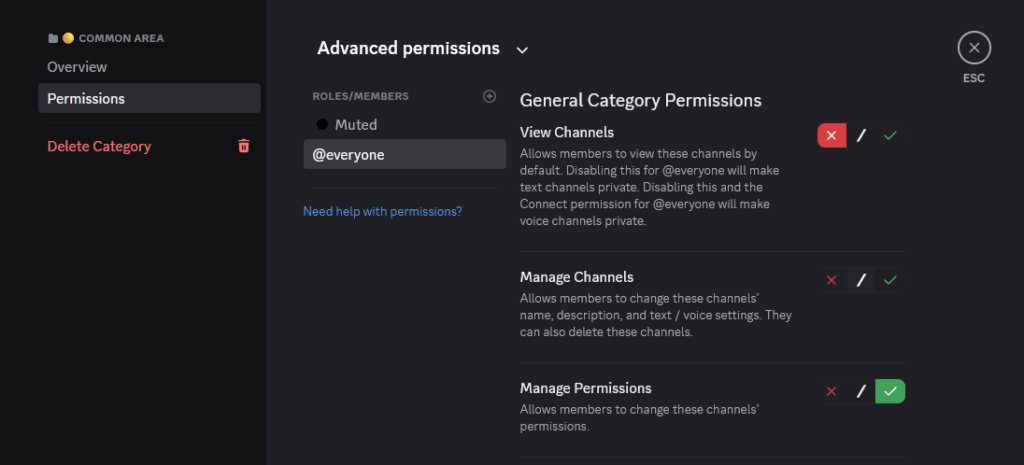Set Manage Channels to neutral slash
This screenshot has height=465, width=1024.
(x=861, y=280)
